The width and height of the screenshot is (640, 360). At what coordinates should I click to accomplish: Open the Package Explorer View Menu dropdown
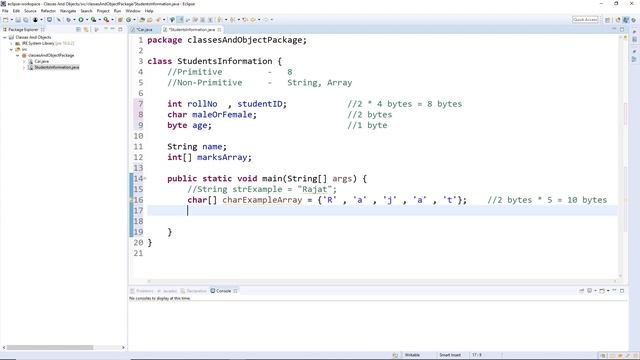point(105,29)
